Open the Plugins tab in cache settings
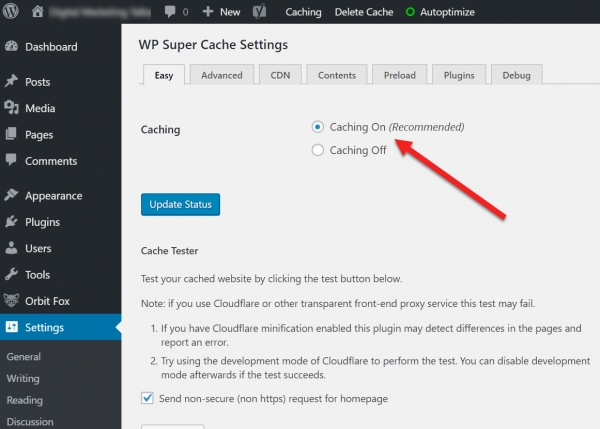This screenshot has width=600, height=429. coord(459,75)
